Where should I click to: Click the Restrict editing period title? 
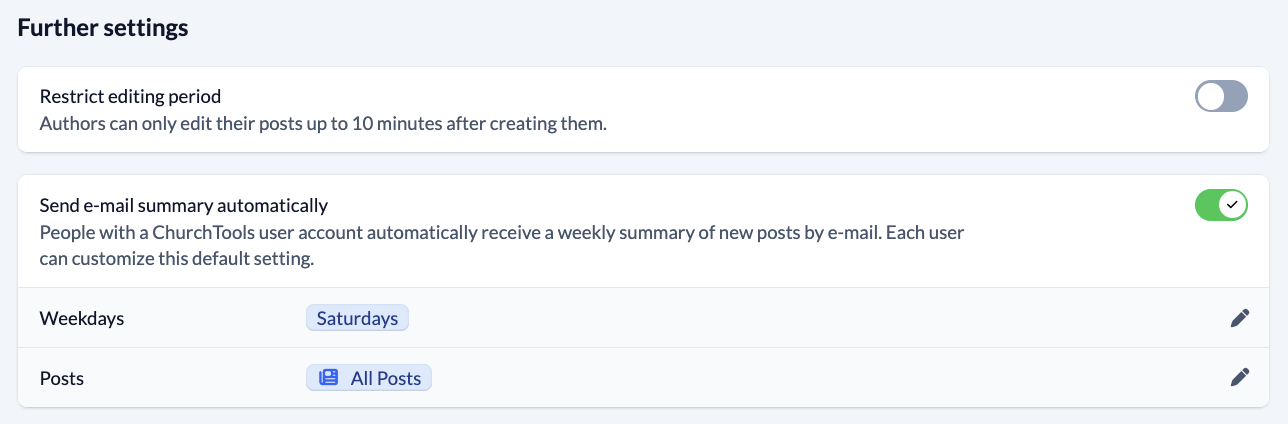(130, 97)
